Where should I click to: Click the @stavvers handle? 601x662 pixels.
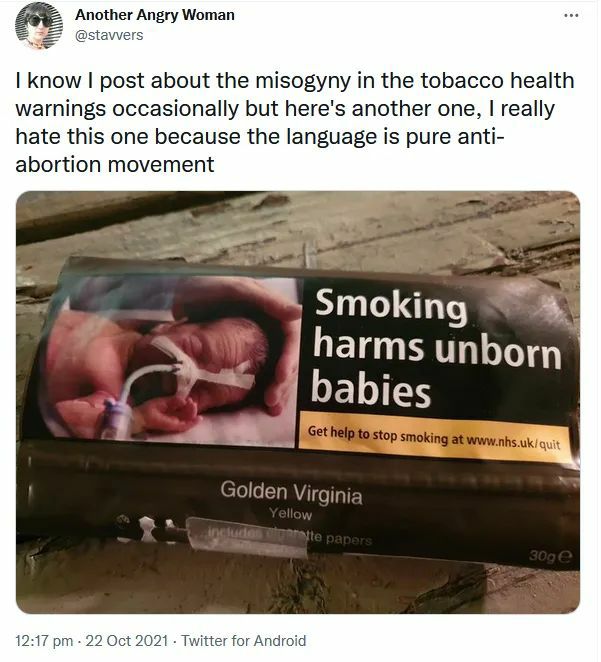point(109,35)
